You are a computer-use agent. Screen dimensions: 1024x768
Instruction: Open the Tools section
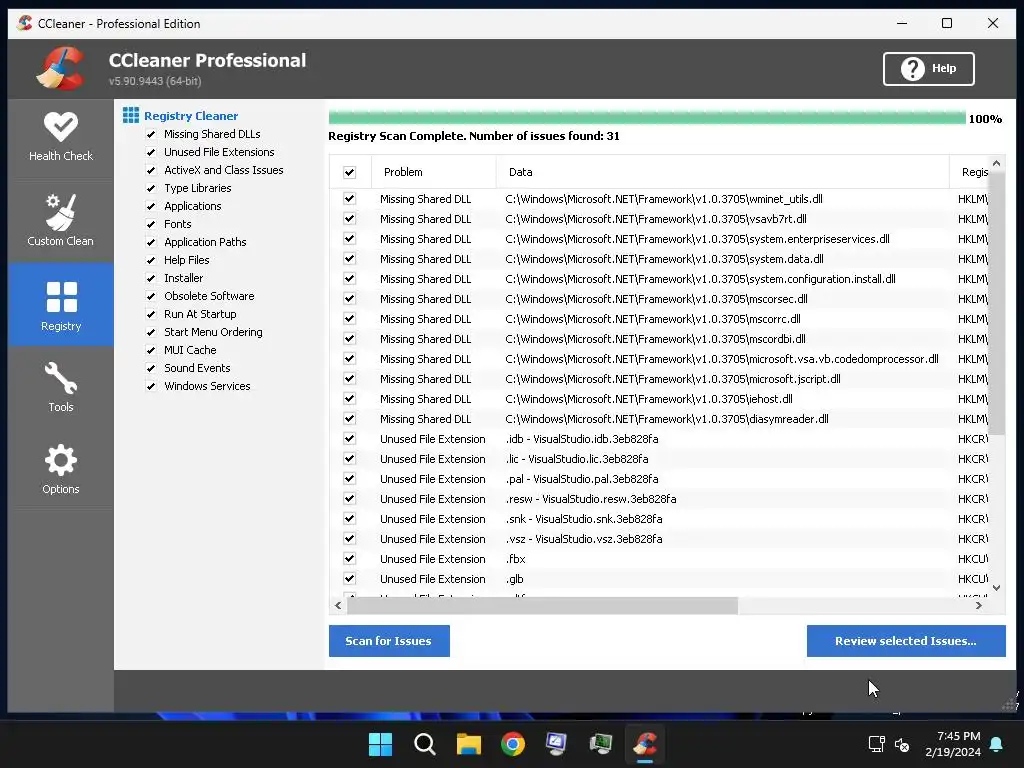pos(61,387)
